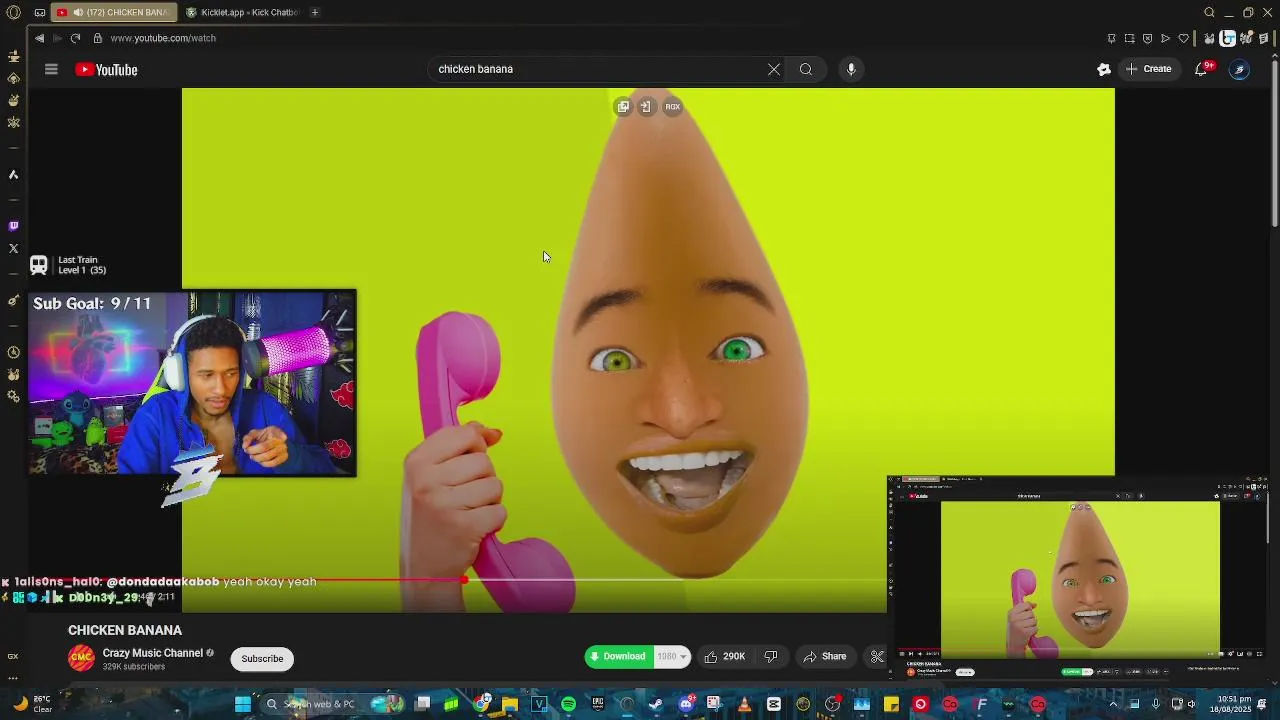Take a snapshot with the capture icon
This screenshot has width=1280, height=720.
(1129, 38)
